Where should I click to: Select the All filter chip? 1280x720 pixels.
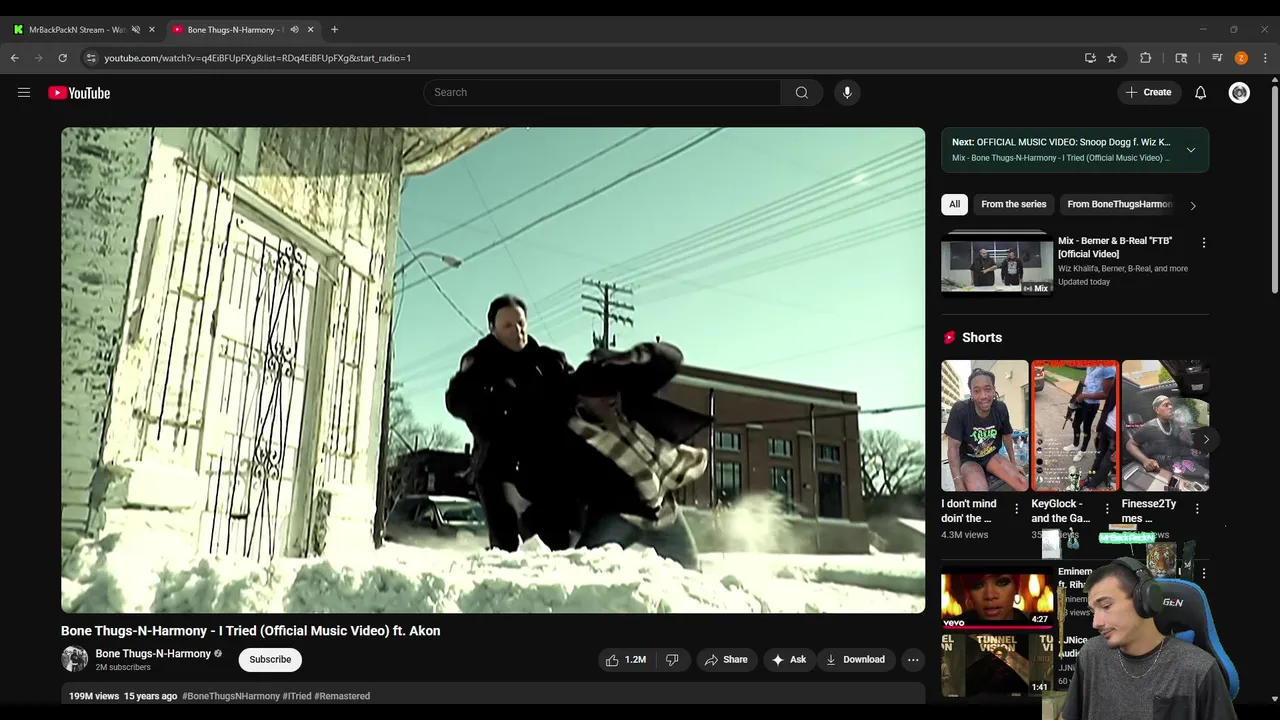pyautogui.click(x=954, y=204)
